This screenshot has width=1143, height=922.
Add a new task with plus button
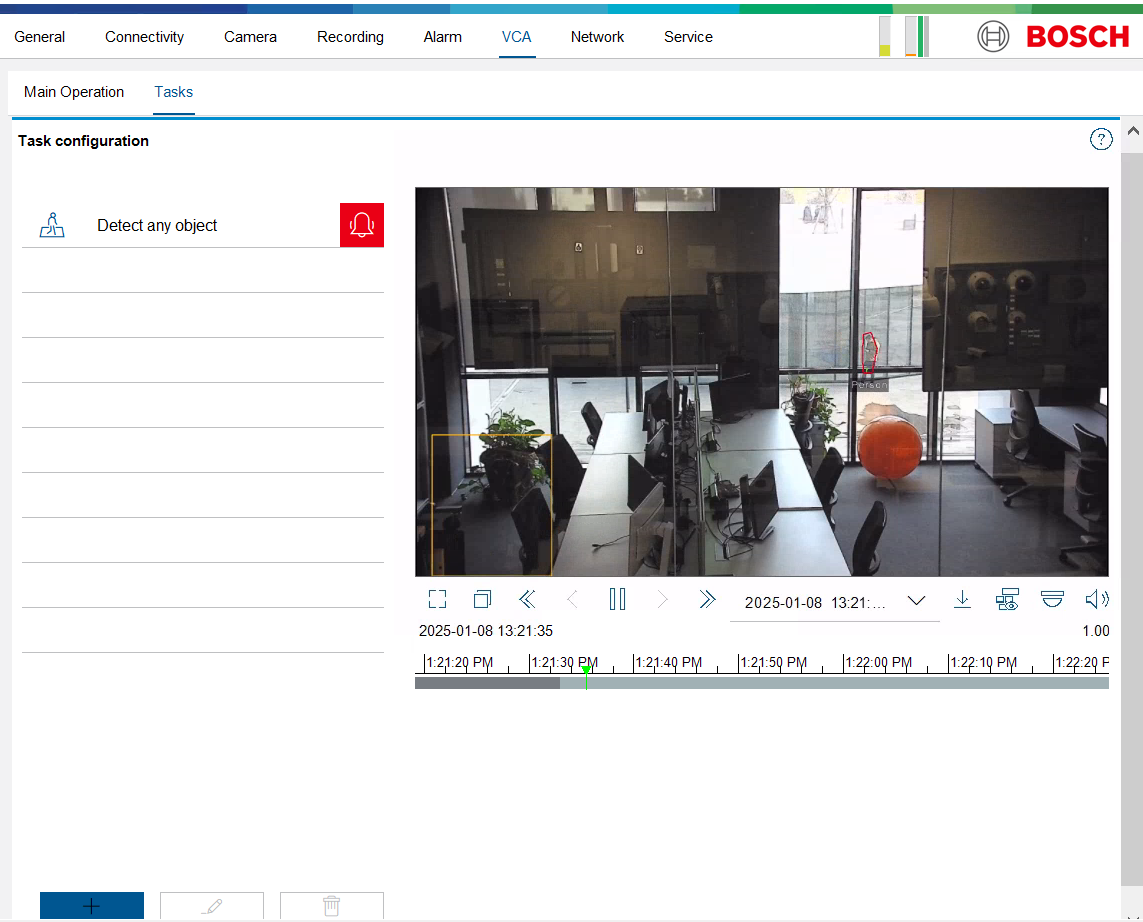(92, 906)
